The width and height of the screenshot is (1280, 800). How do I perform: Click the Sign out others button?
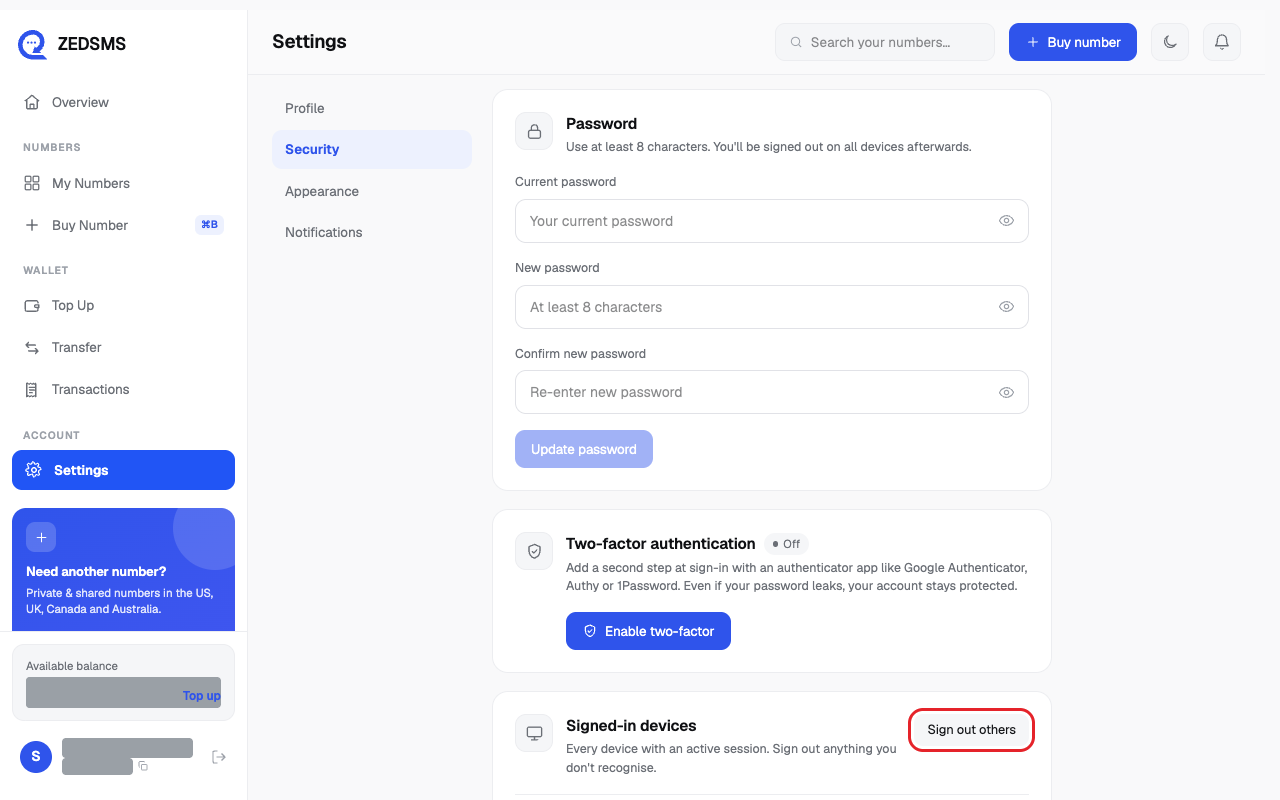coord(971,730)
